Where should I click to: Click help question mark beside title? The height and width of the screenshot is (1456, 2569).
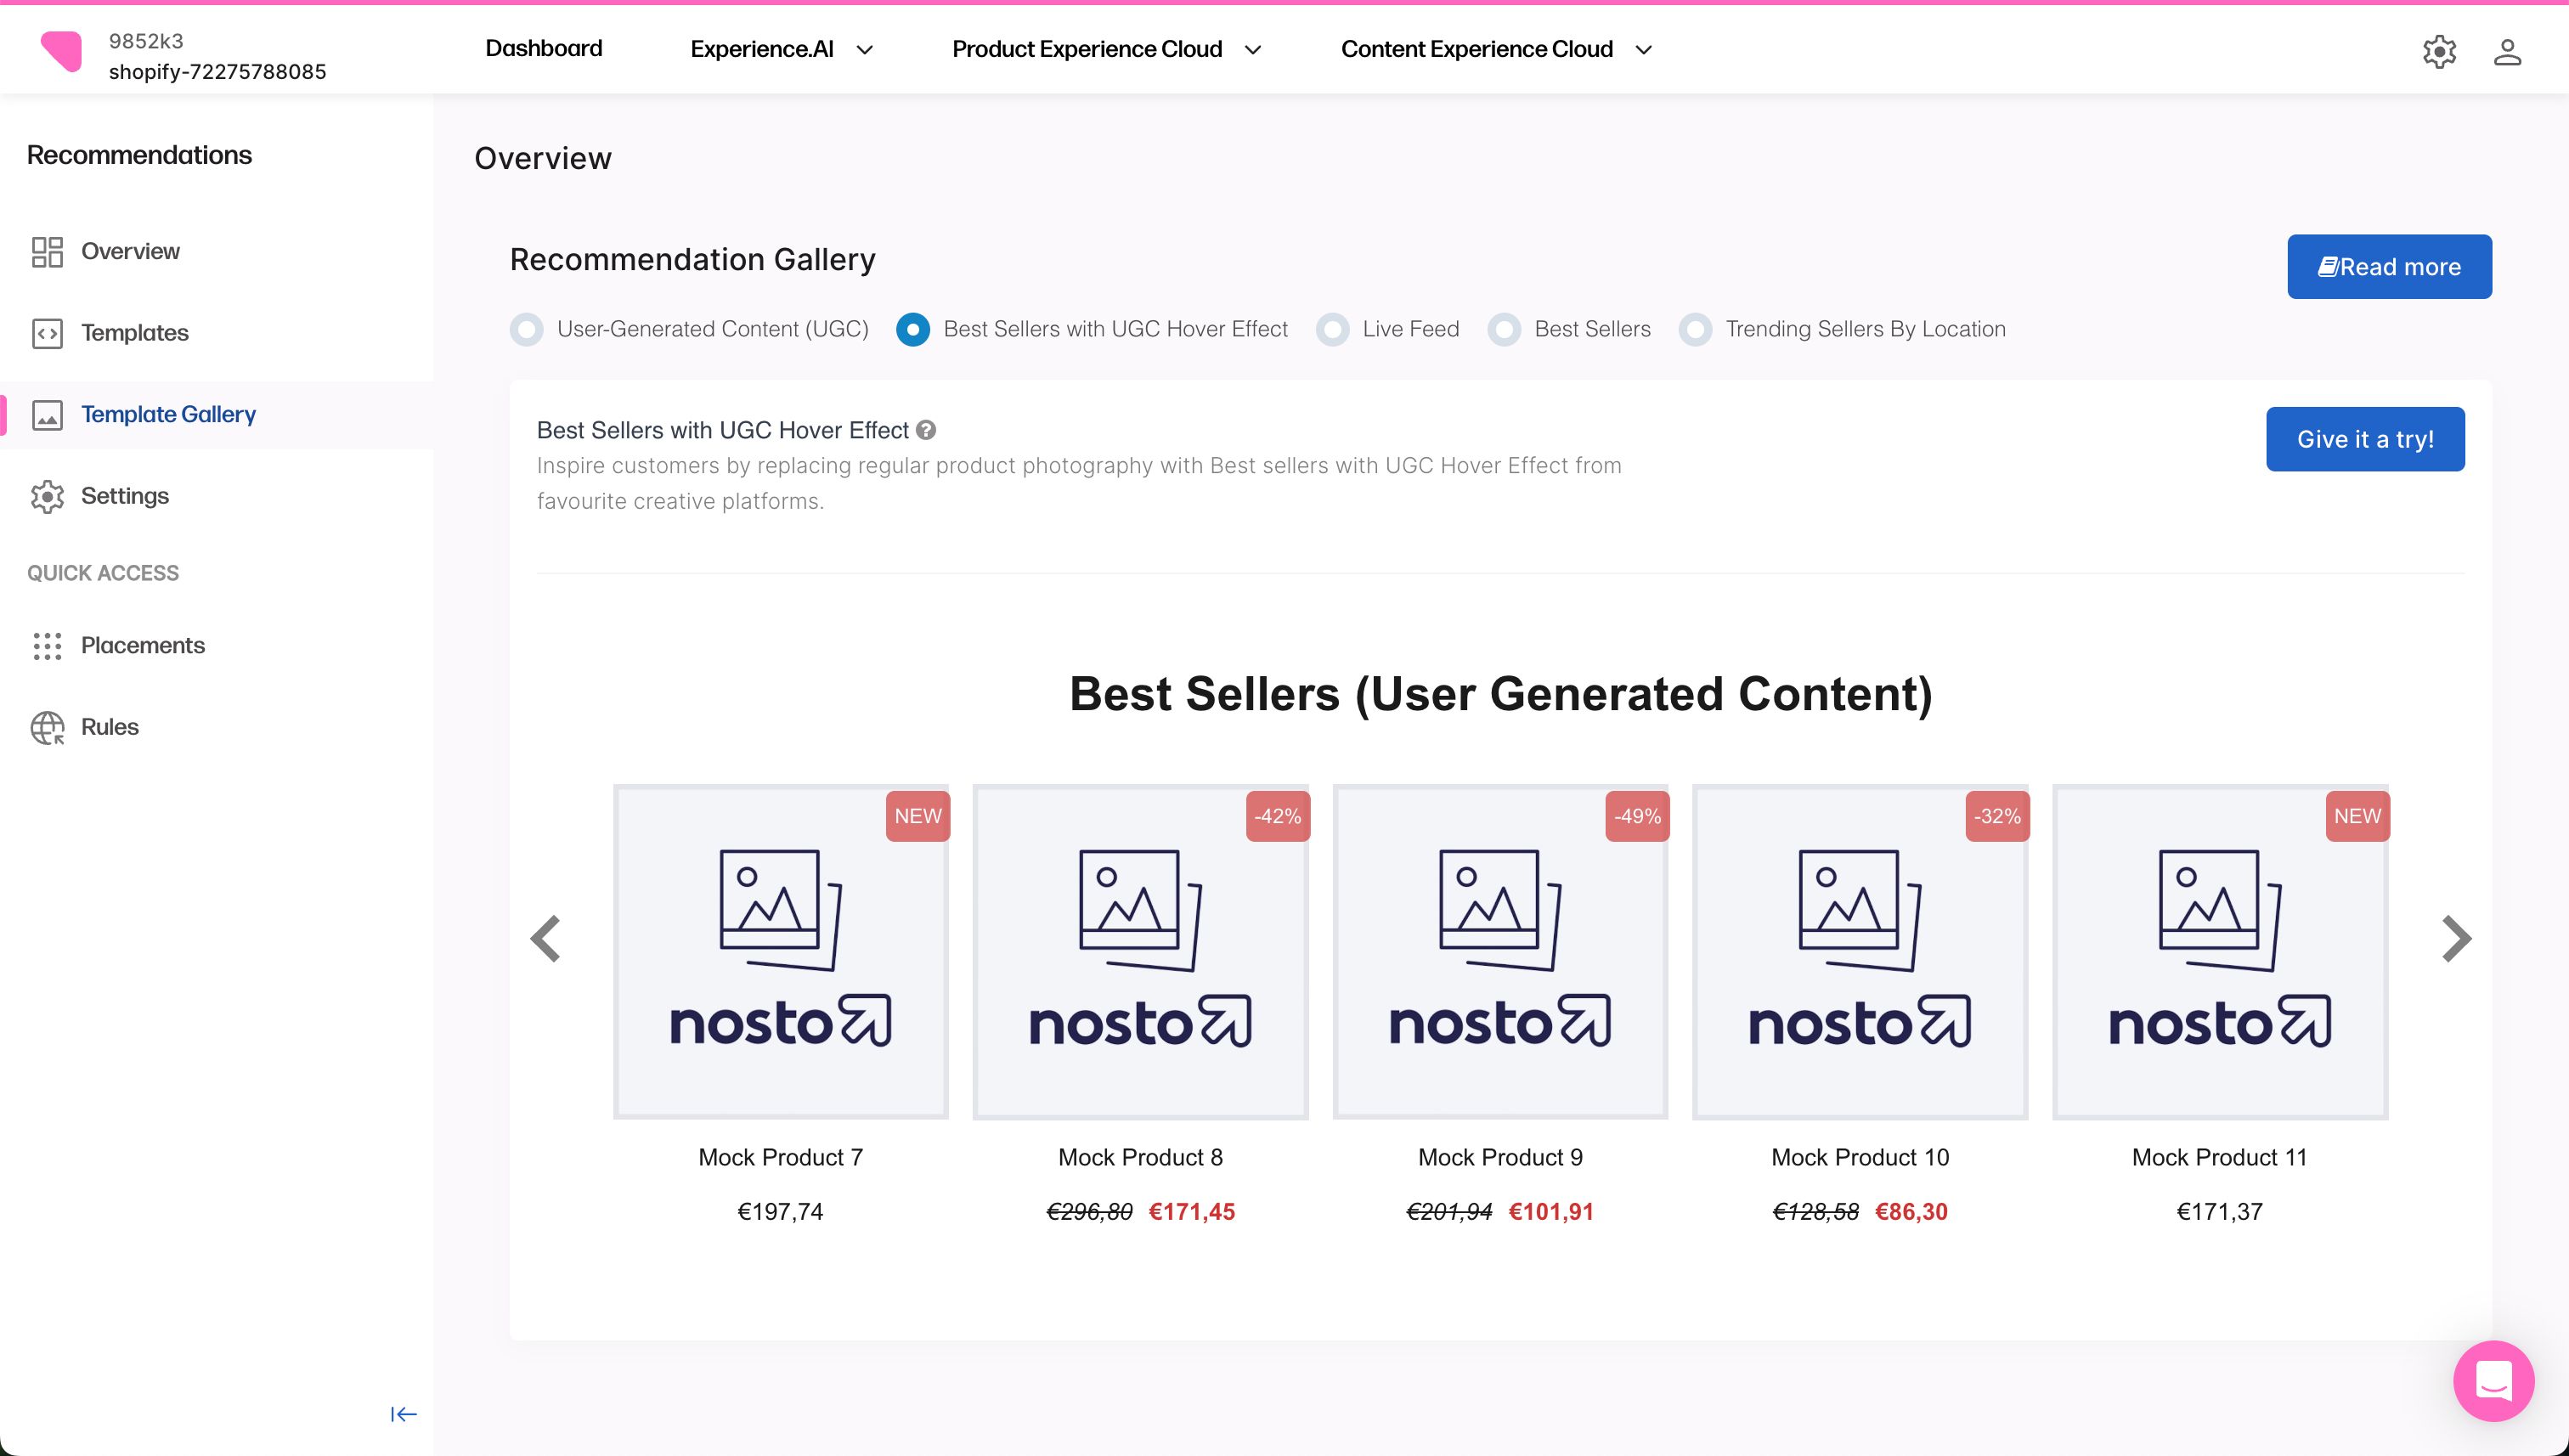[x=926, y=430]
